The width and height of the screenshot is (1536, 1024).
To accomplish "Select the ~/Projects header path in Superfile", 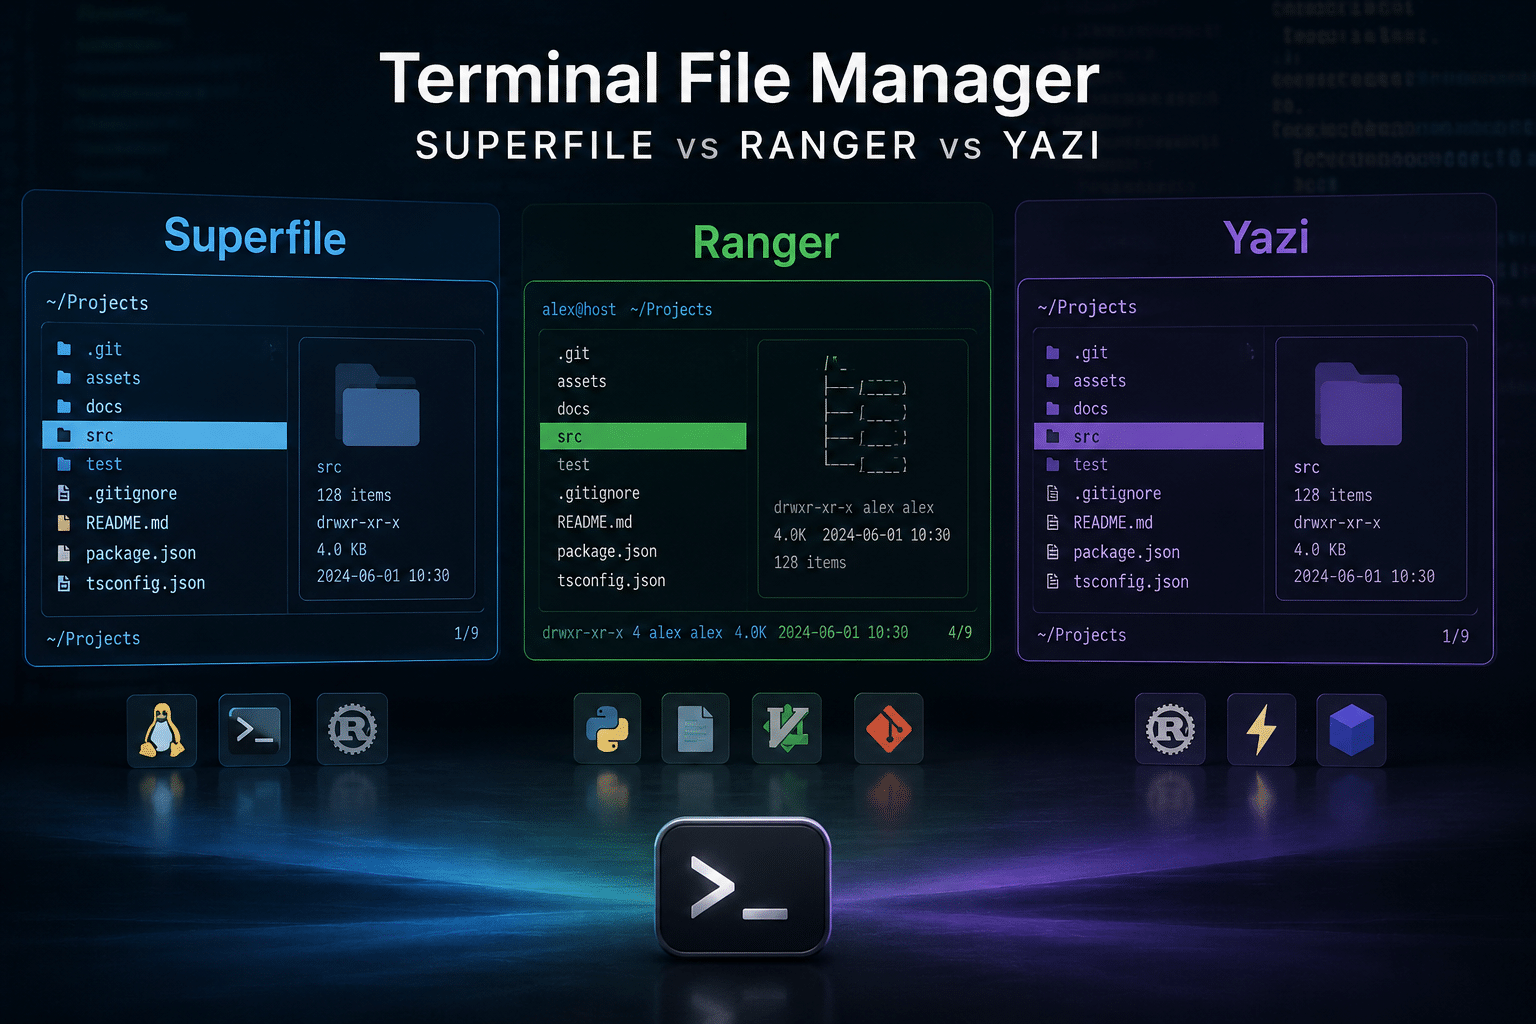I will point(97,303).
